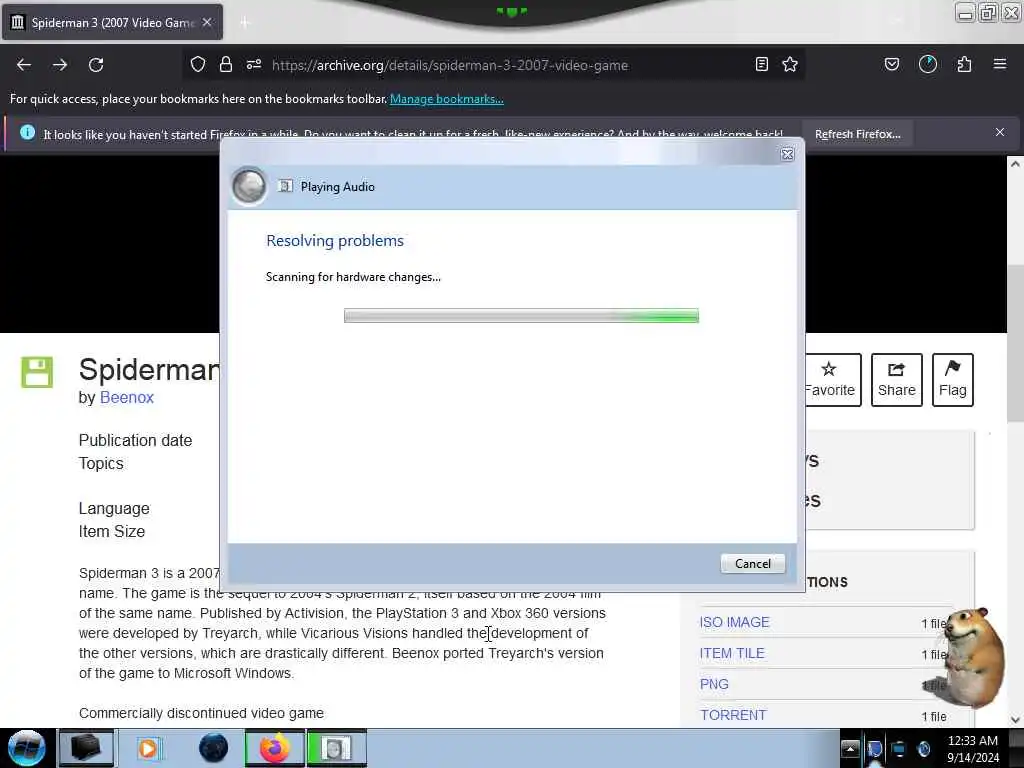Viewport: 1024px width, 768px height.
Task: Click the hamster desktop mascot
Action: point(973,658)
